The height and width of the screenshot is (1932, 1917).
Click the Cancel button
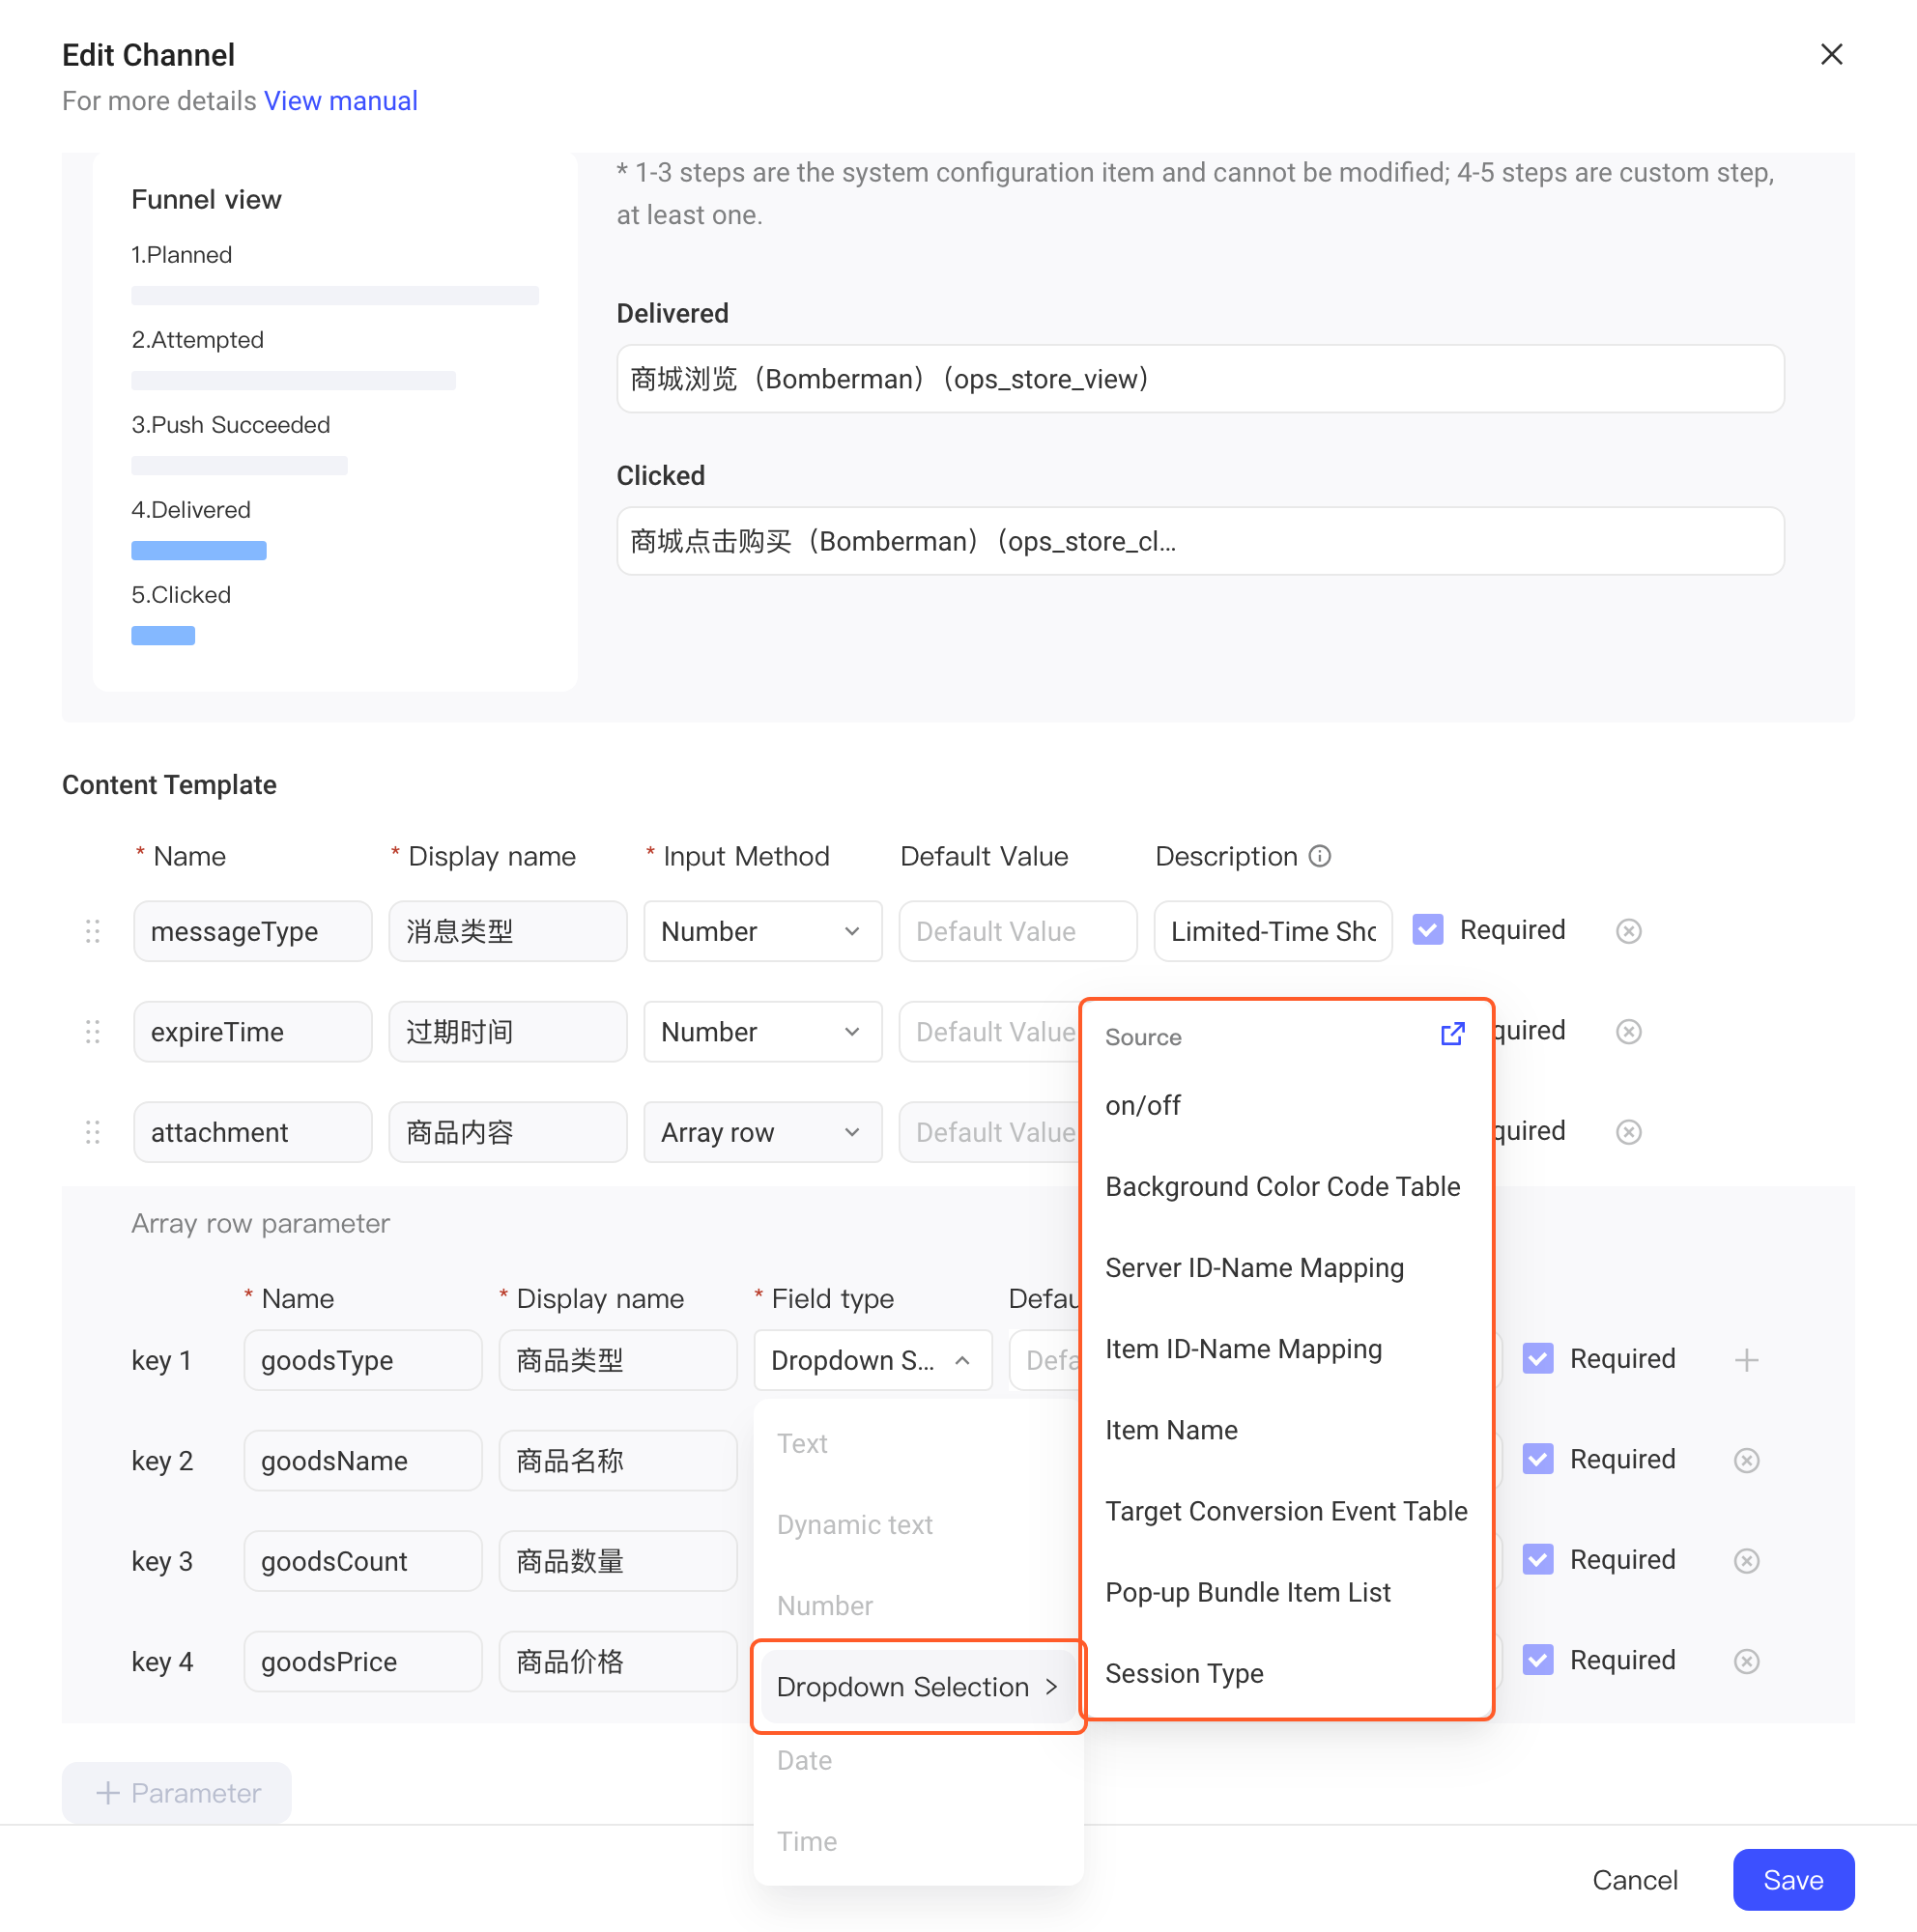(1634, 1880)
